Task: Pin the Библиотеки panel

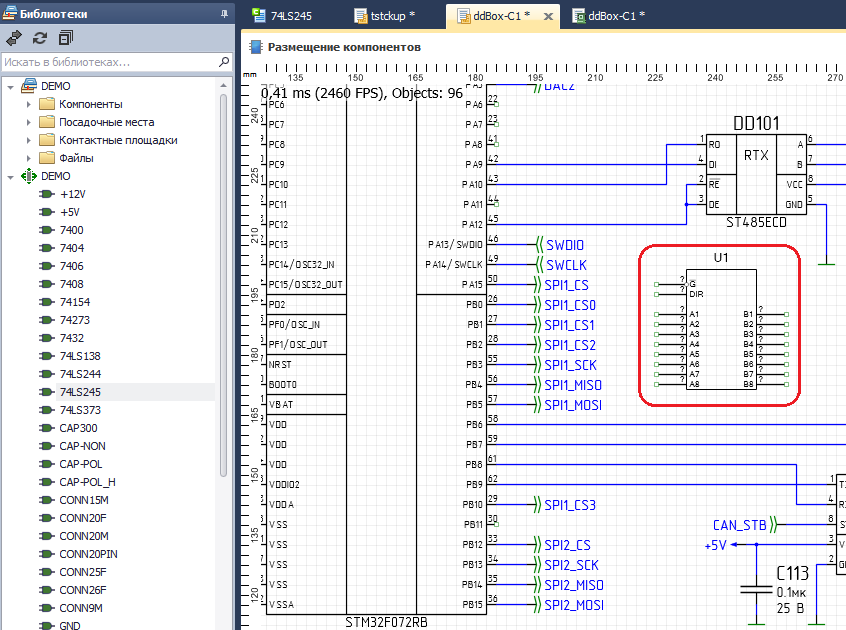Action: click(x=222, y=14)
